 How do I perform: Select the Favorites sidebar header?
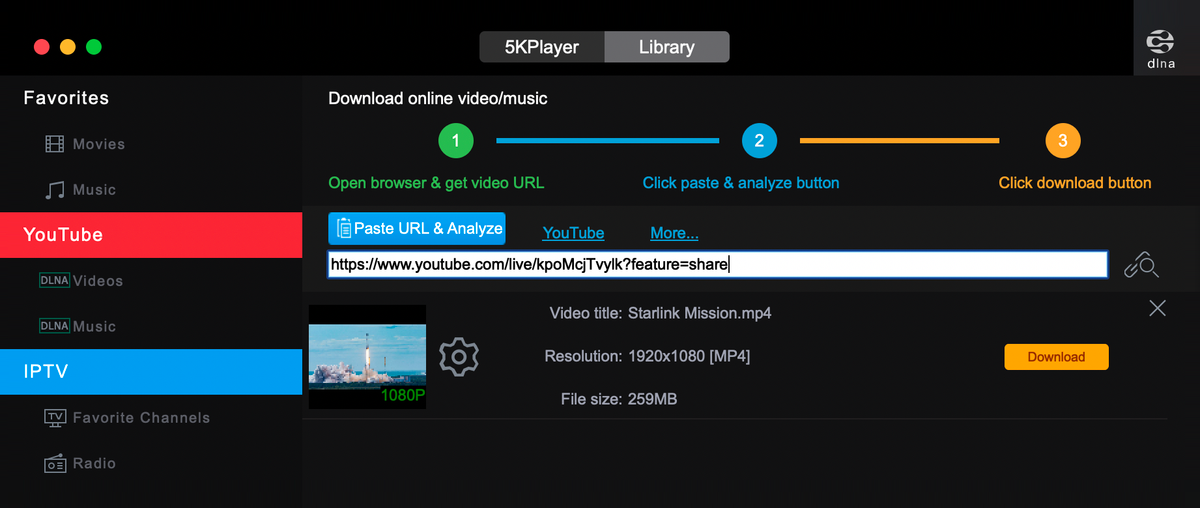coord(67,98)
